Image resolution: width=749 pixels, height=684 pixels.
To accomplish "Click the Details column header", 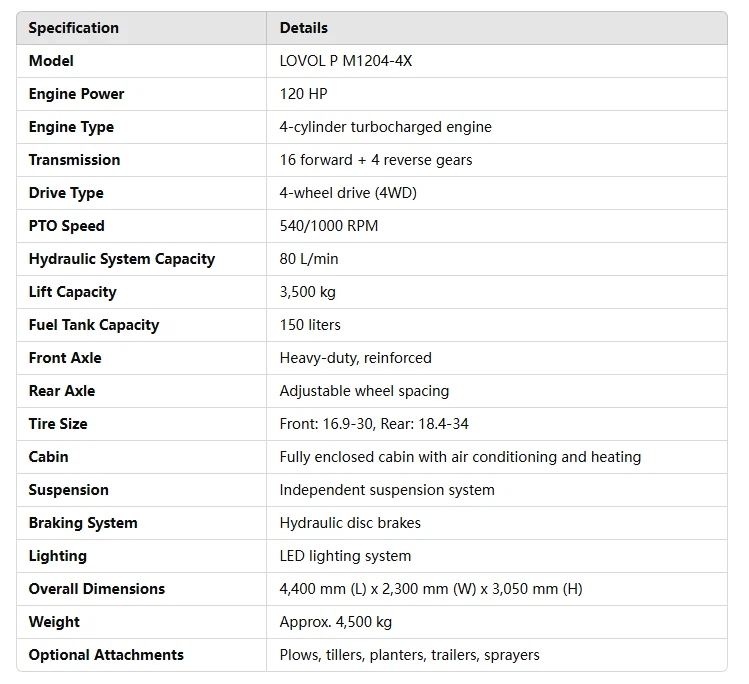I will 303,28.
